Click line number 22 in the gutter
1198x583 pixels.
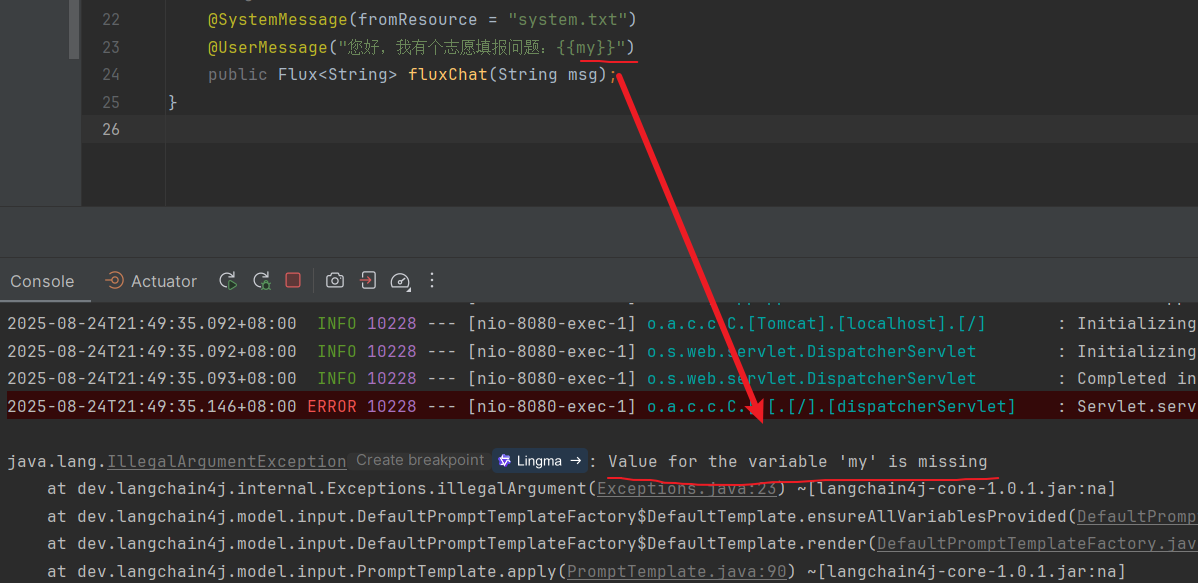(111, 20)
